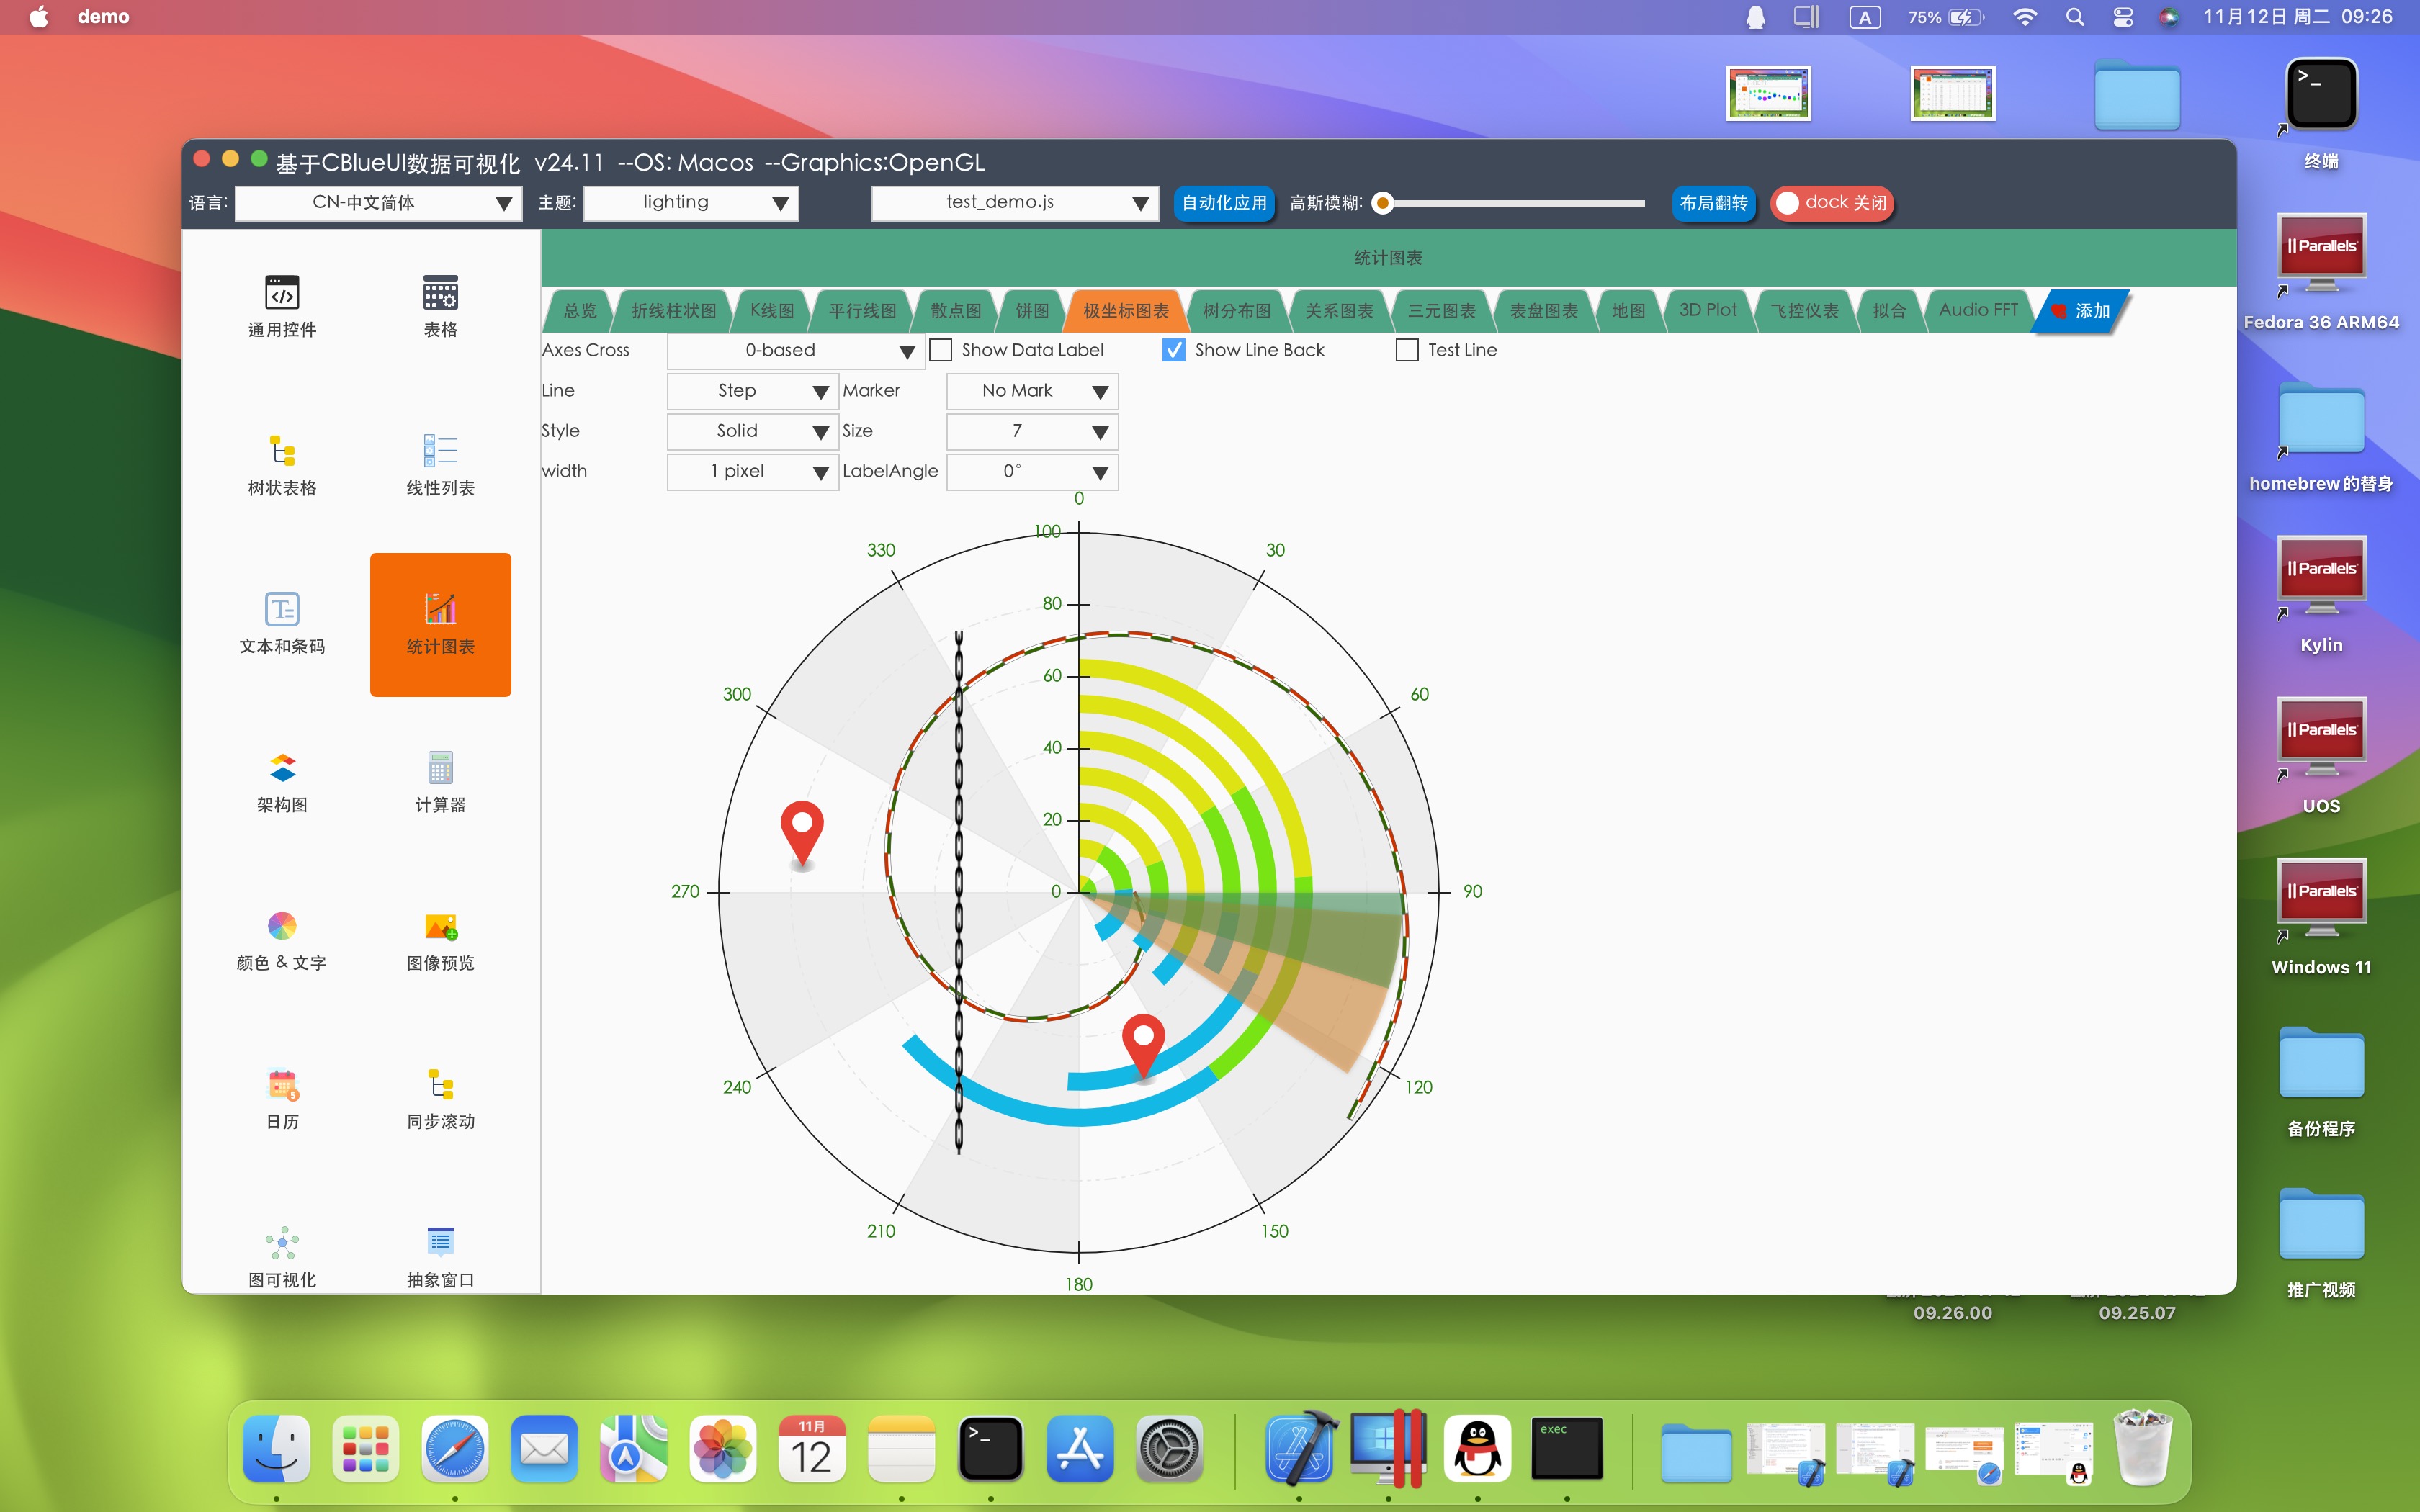Uncheck the Show Line Back checkbox
The height and width of the screenshot is (1512, 2420).
(1174, 350)
